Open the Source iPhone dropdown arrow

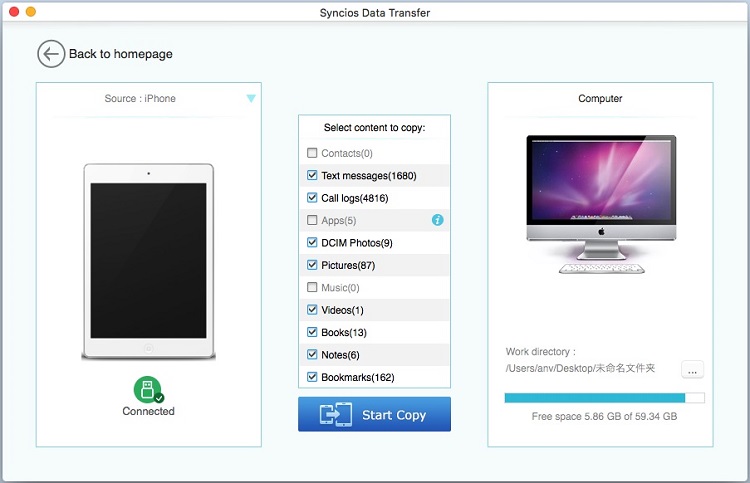pos(251,99)
